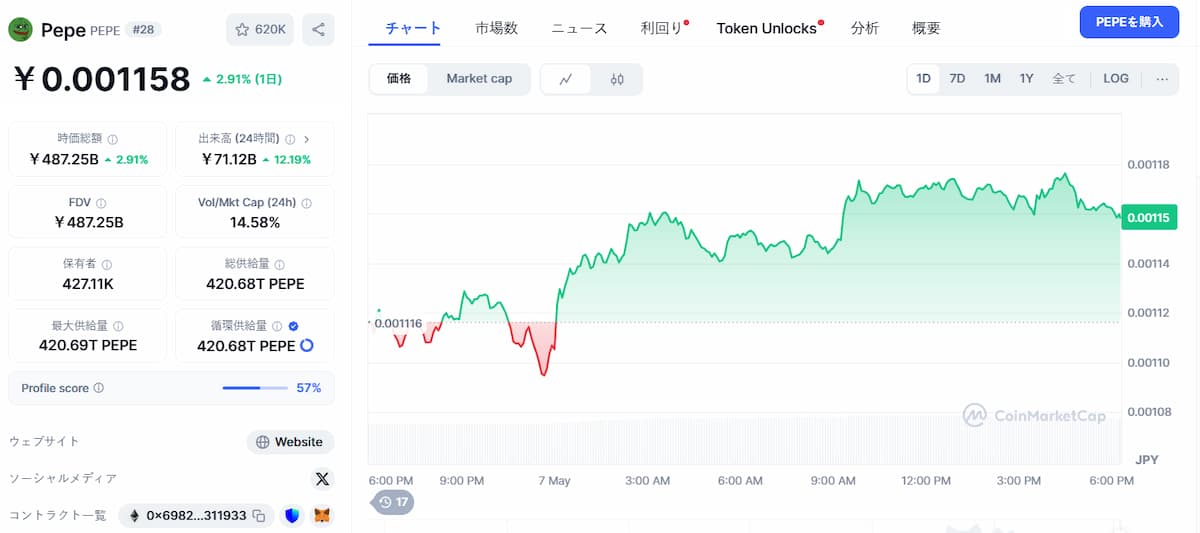Click the shield icon beside contract address
Image resolution: width=1200 pixels, height=533 pixels.
(x=292, y=516)
